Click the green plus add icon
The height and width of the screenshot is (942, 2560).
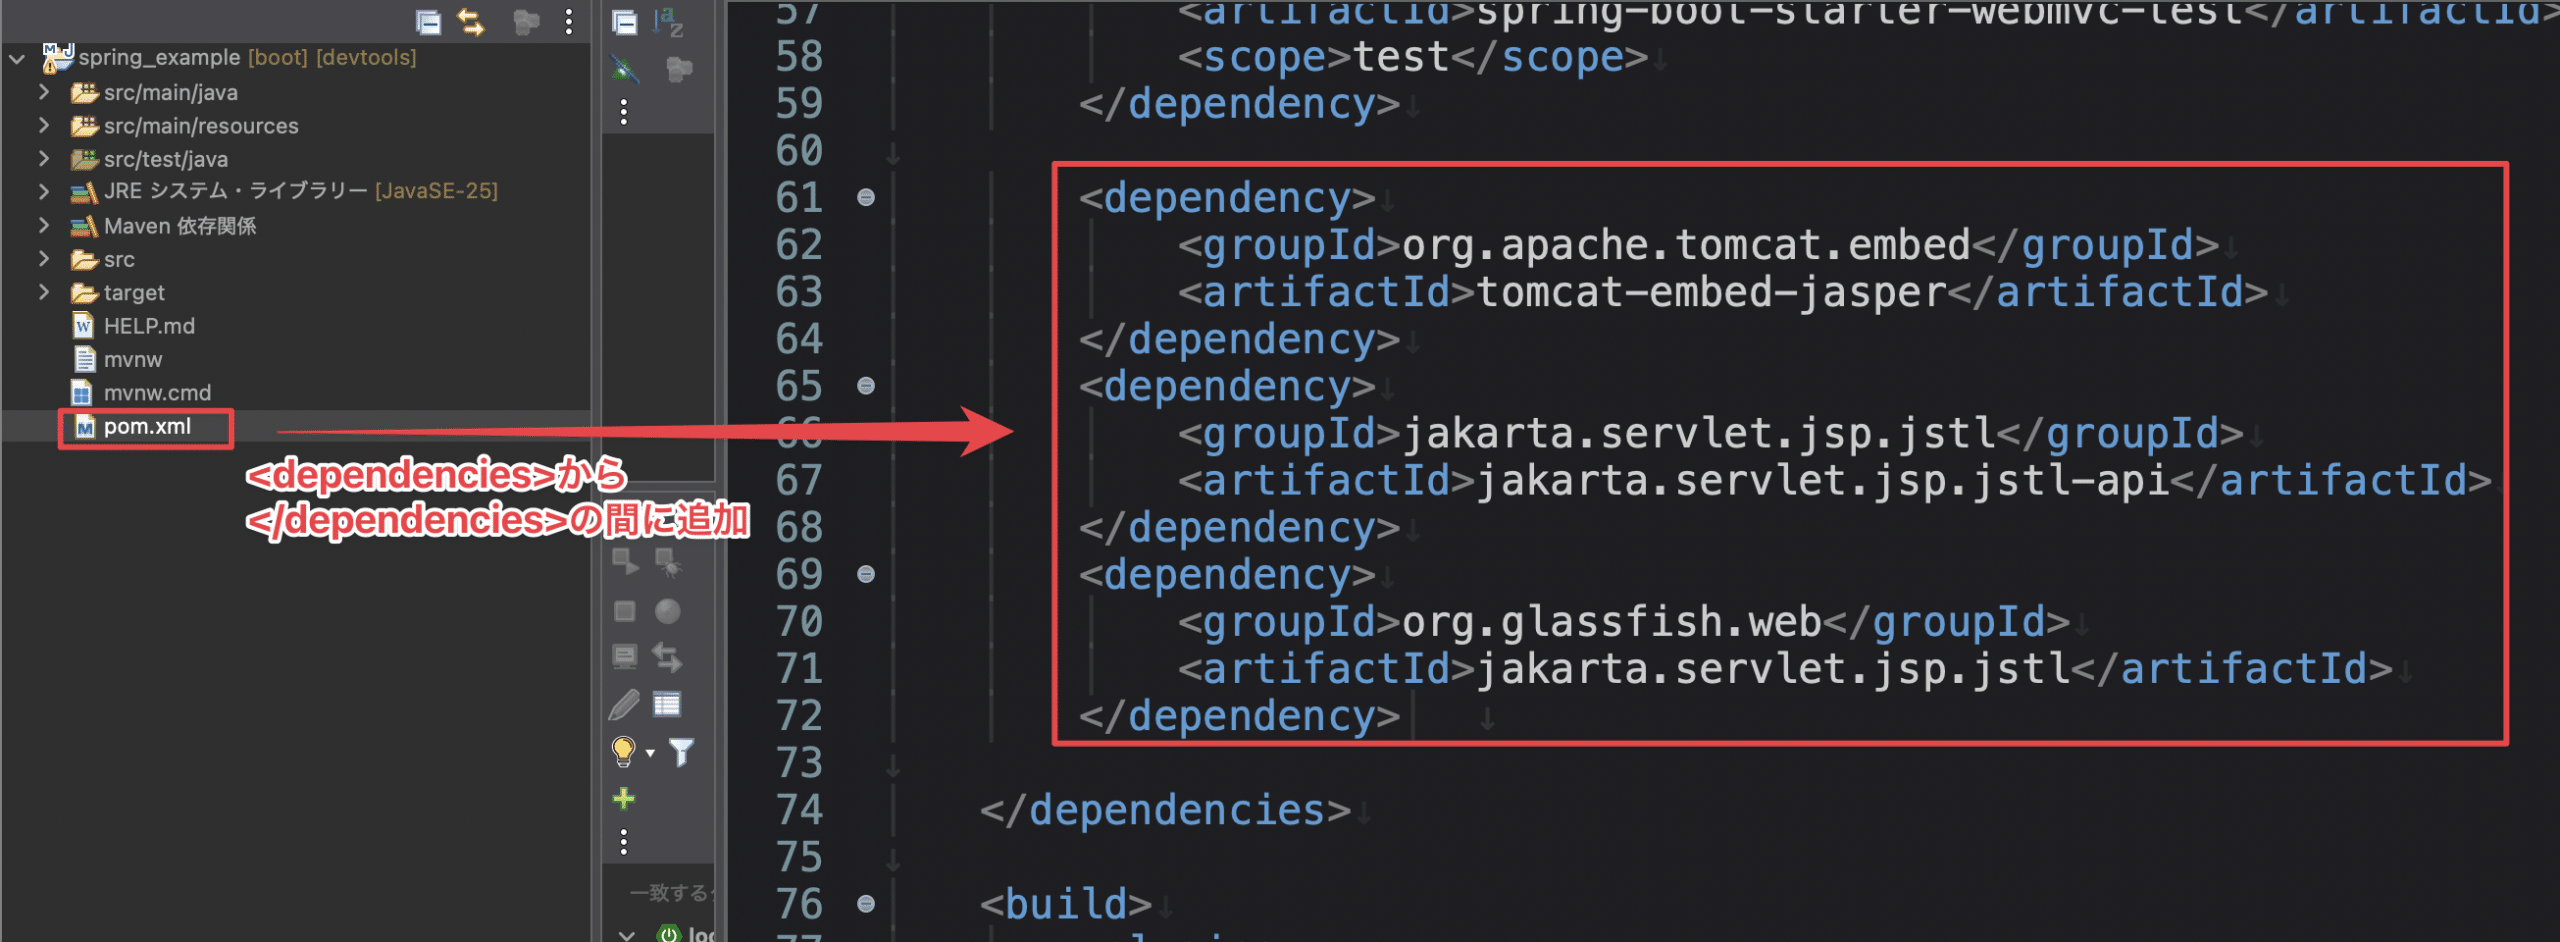623,798
